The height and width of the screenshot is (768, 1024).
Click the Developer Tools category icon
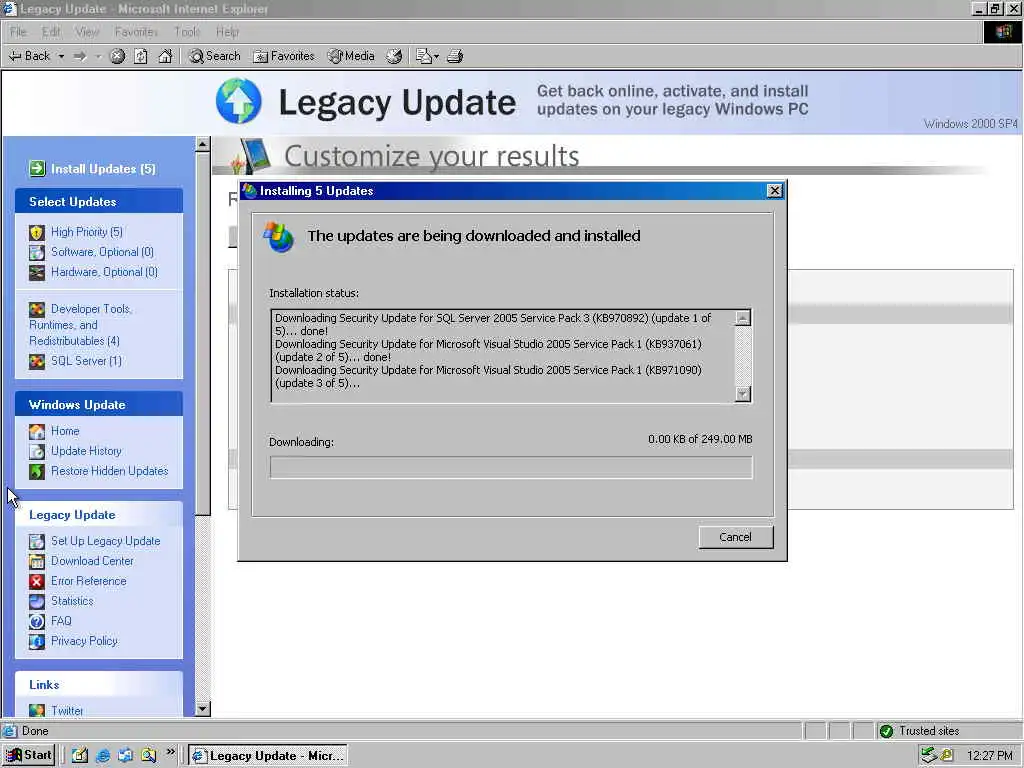(x=37, y=310)
